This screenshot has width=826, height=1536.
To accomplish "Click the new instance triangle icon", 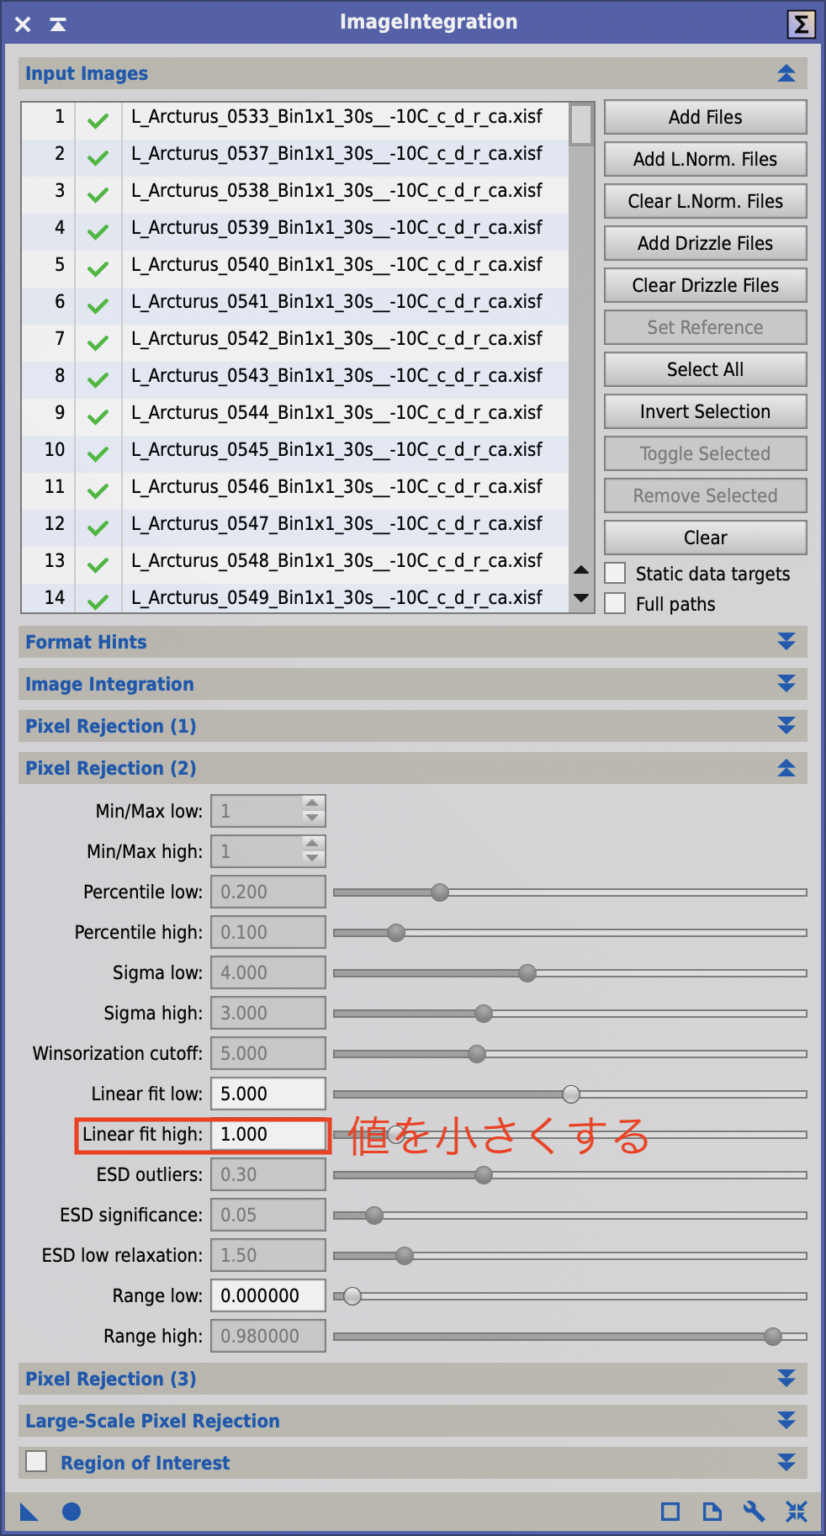I will point(29,1511).
